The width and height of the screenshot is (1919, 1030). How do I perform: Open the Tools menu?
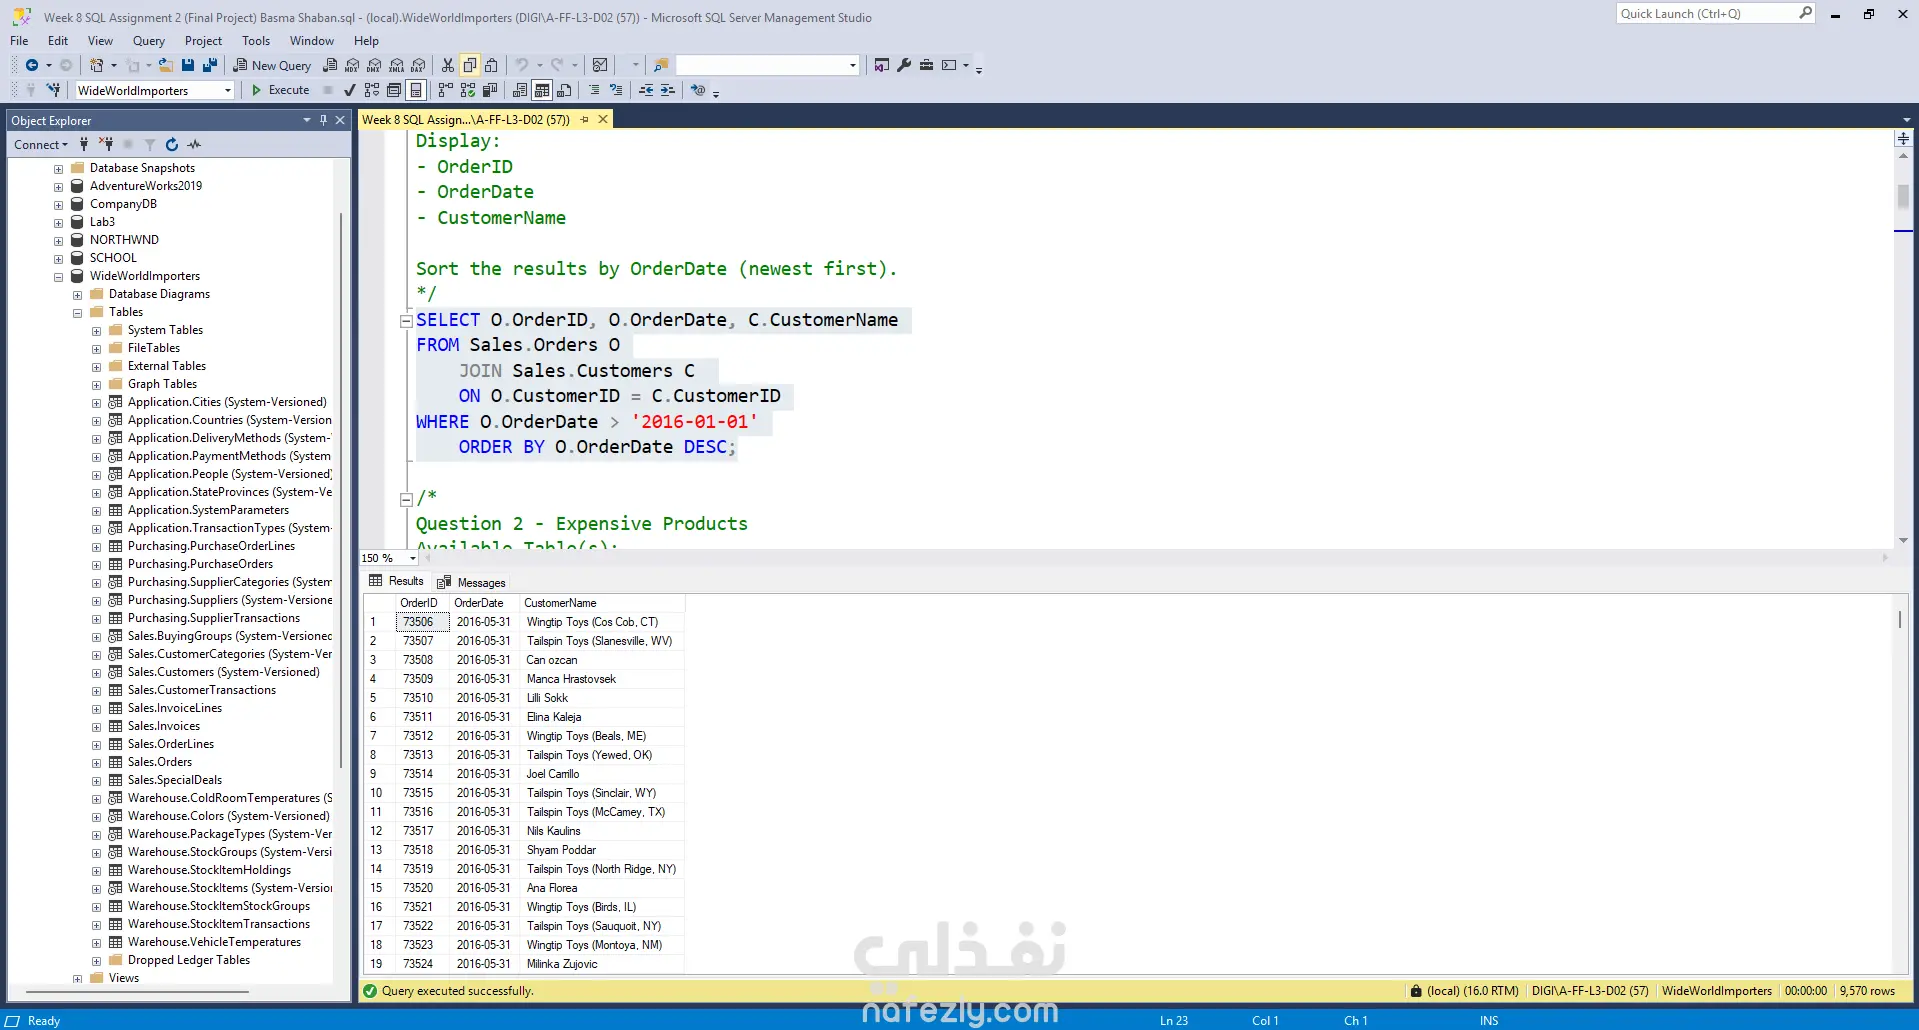pos(256,41)
